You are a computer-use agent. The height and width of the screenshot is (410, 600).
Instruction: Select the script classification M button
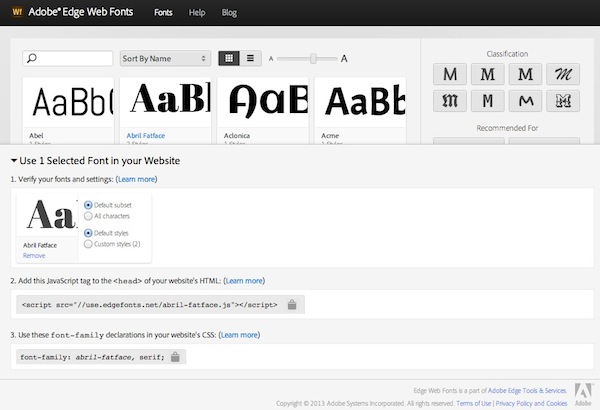click(x=563, y=74)
